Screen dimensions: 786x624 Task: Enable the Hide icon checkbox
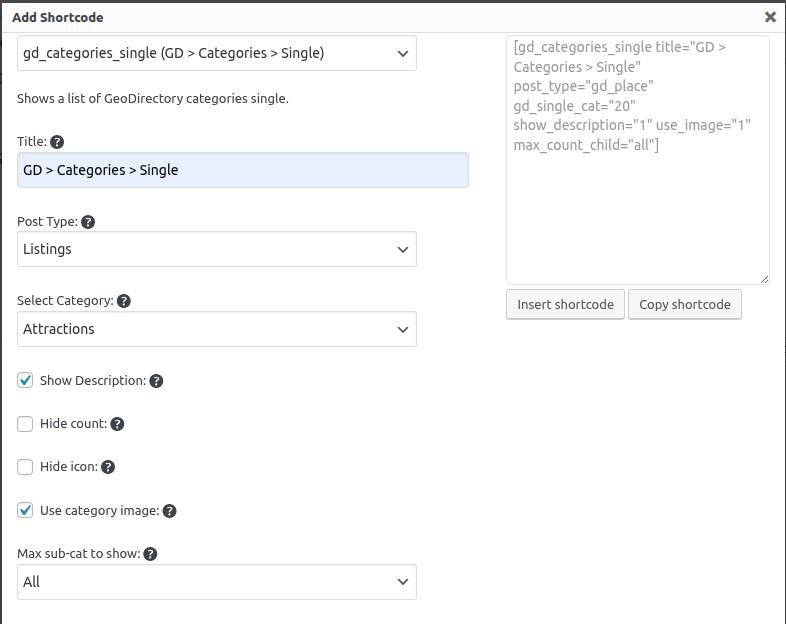(26, 467)
